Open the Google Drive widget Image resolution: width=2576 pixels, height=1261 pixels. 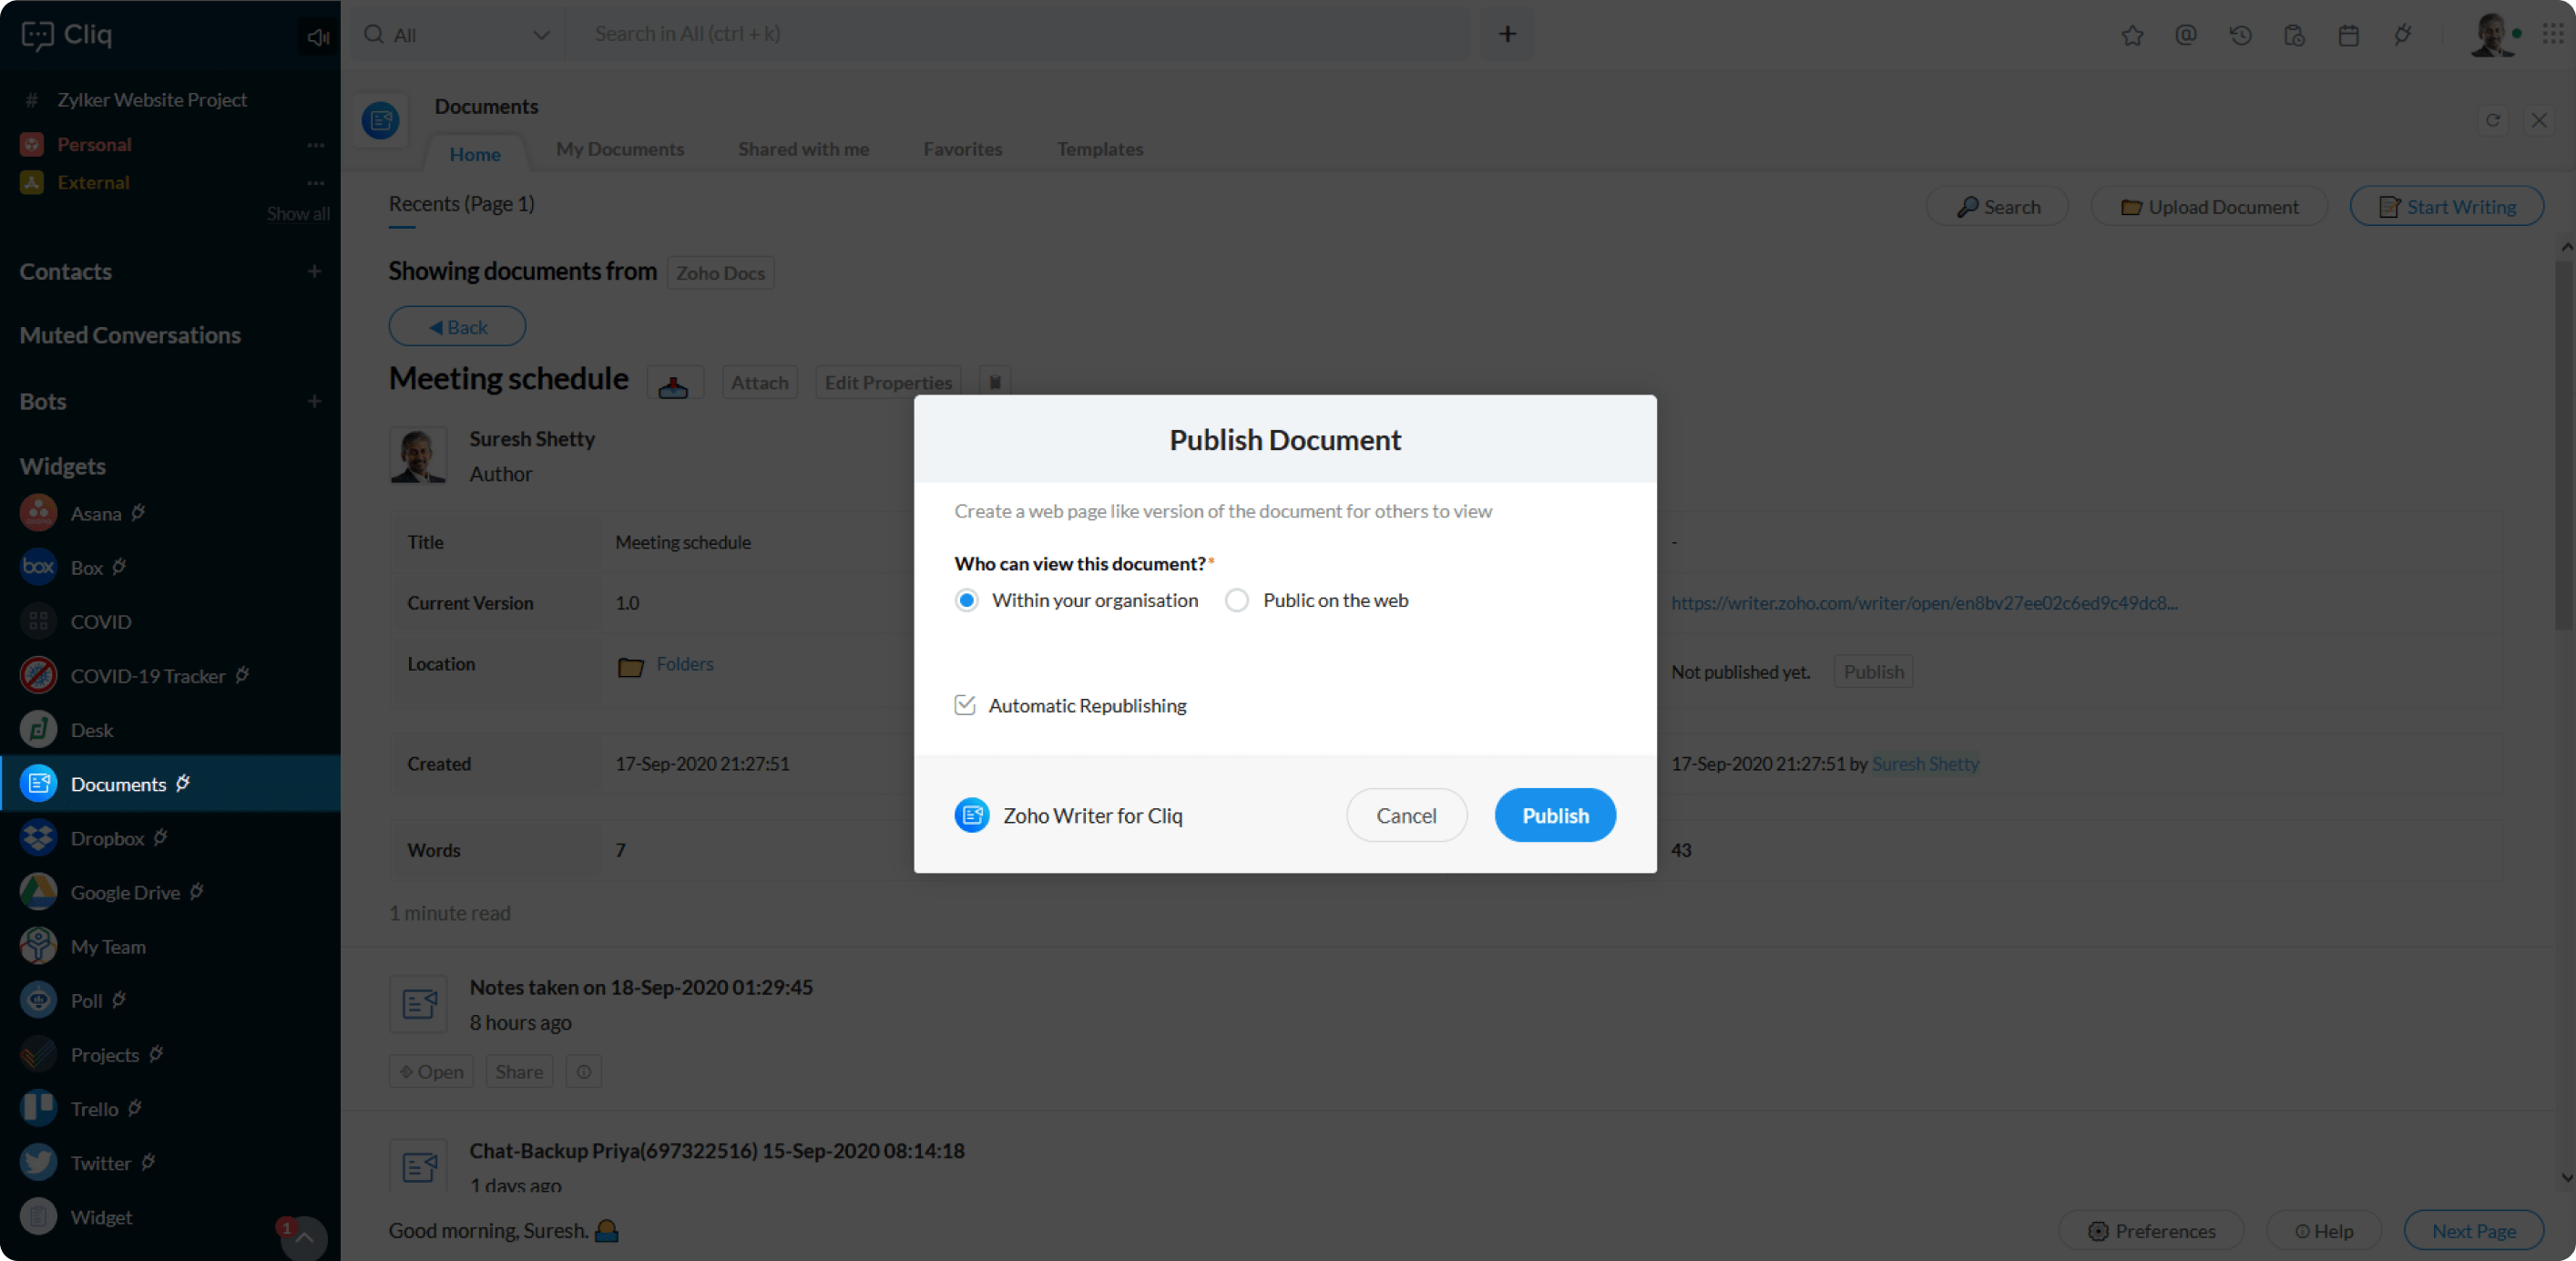click(126, 892)
